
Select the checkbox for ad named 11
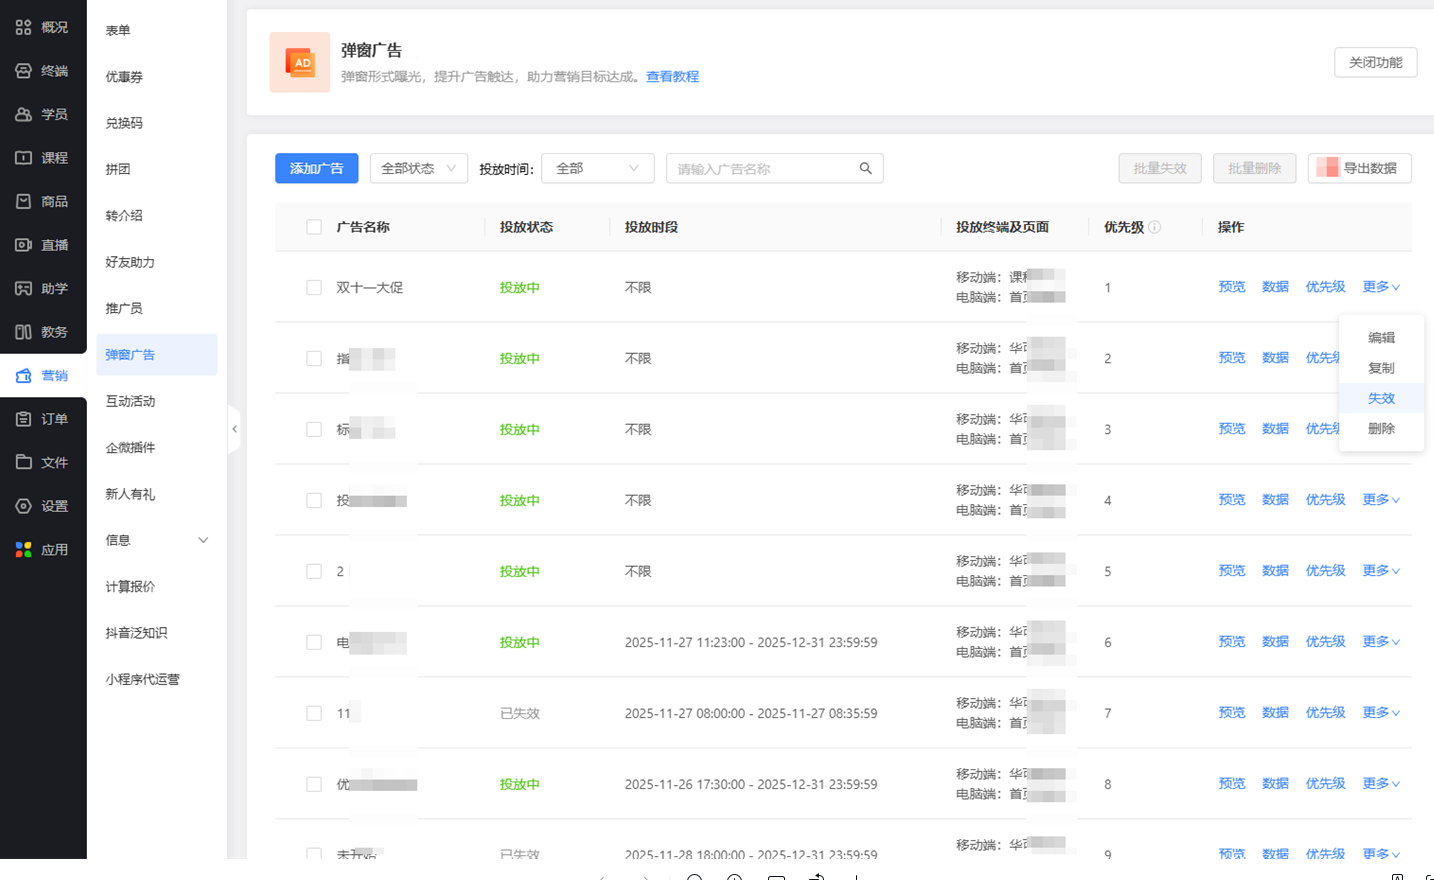314,713
